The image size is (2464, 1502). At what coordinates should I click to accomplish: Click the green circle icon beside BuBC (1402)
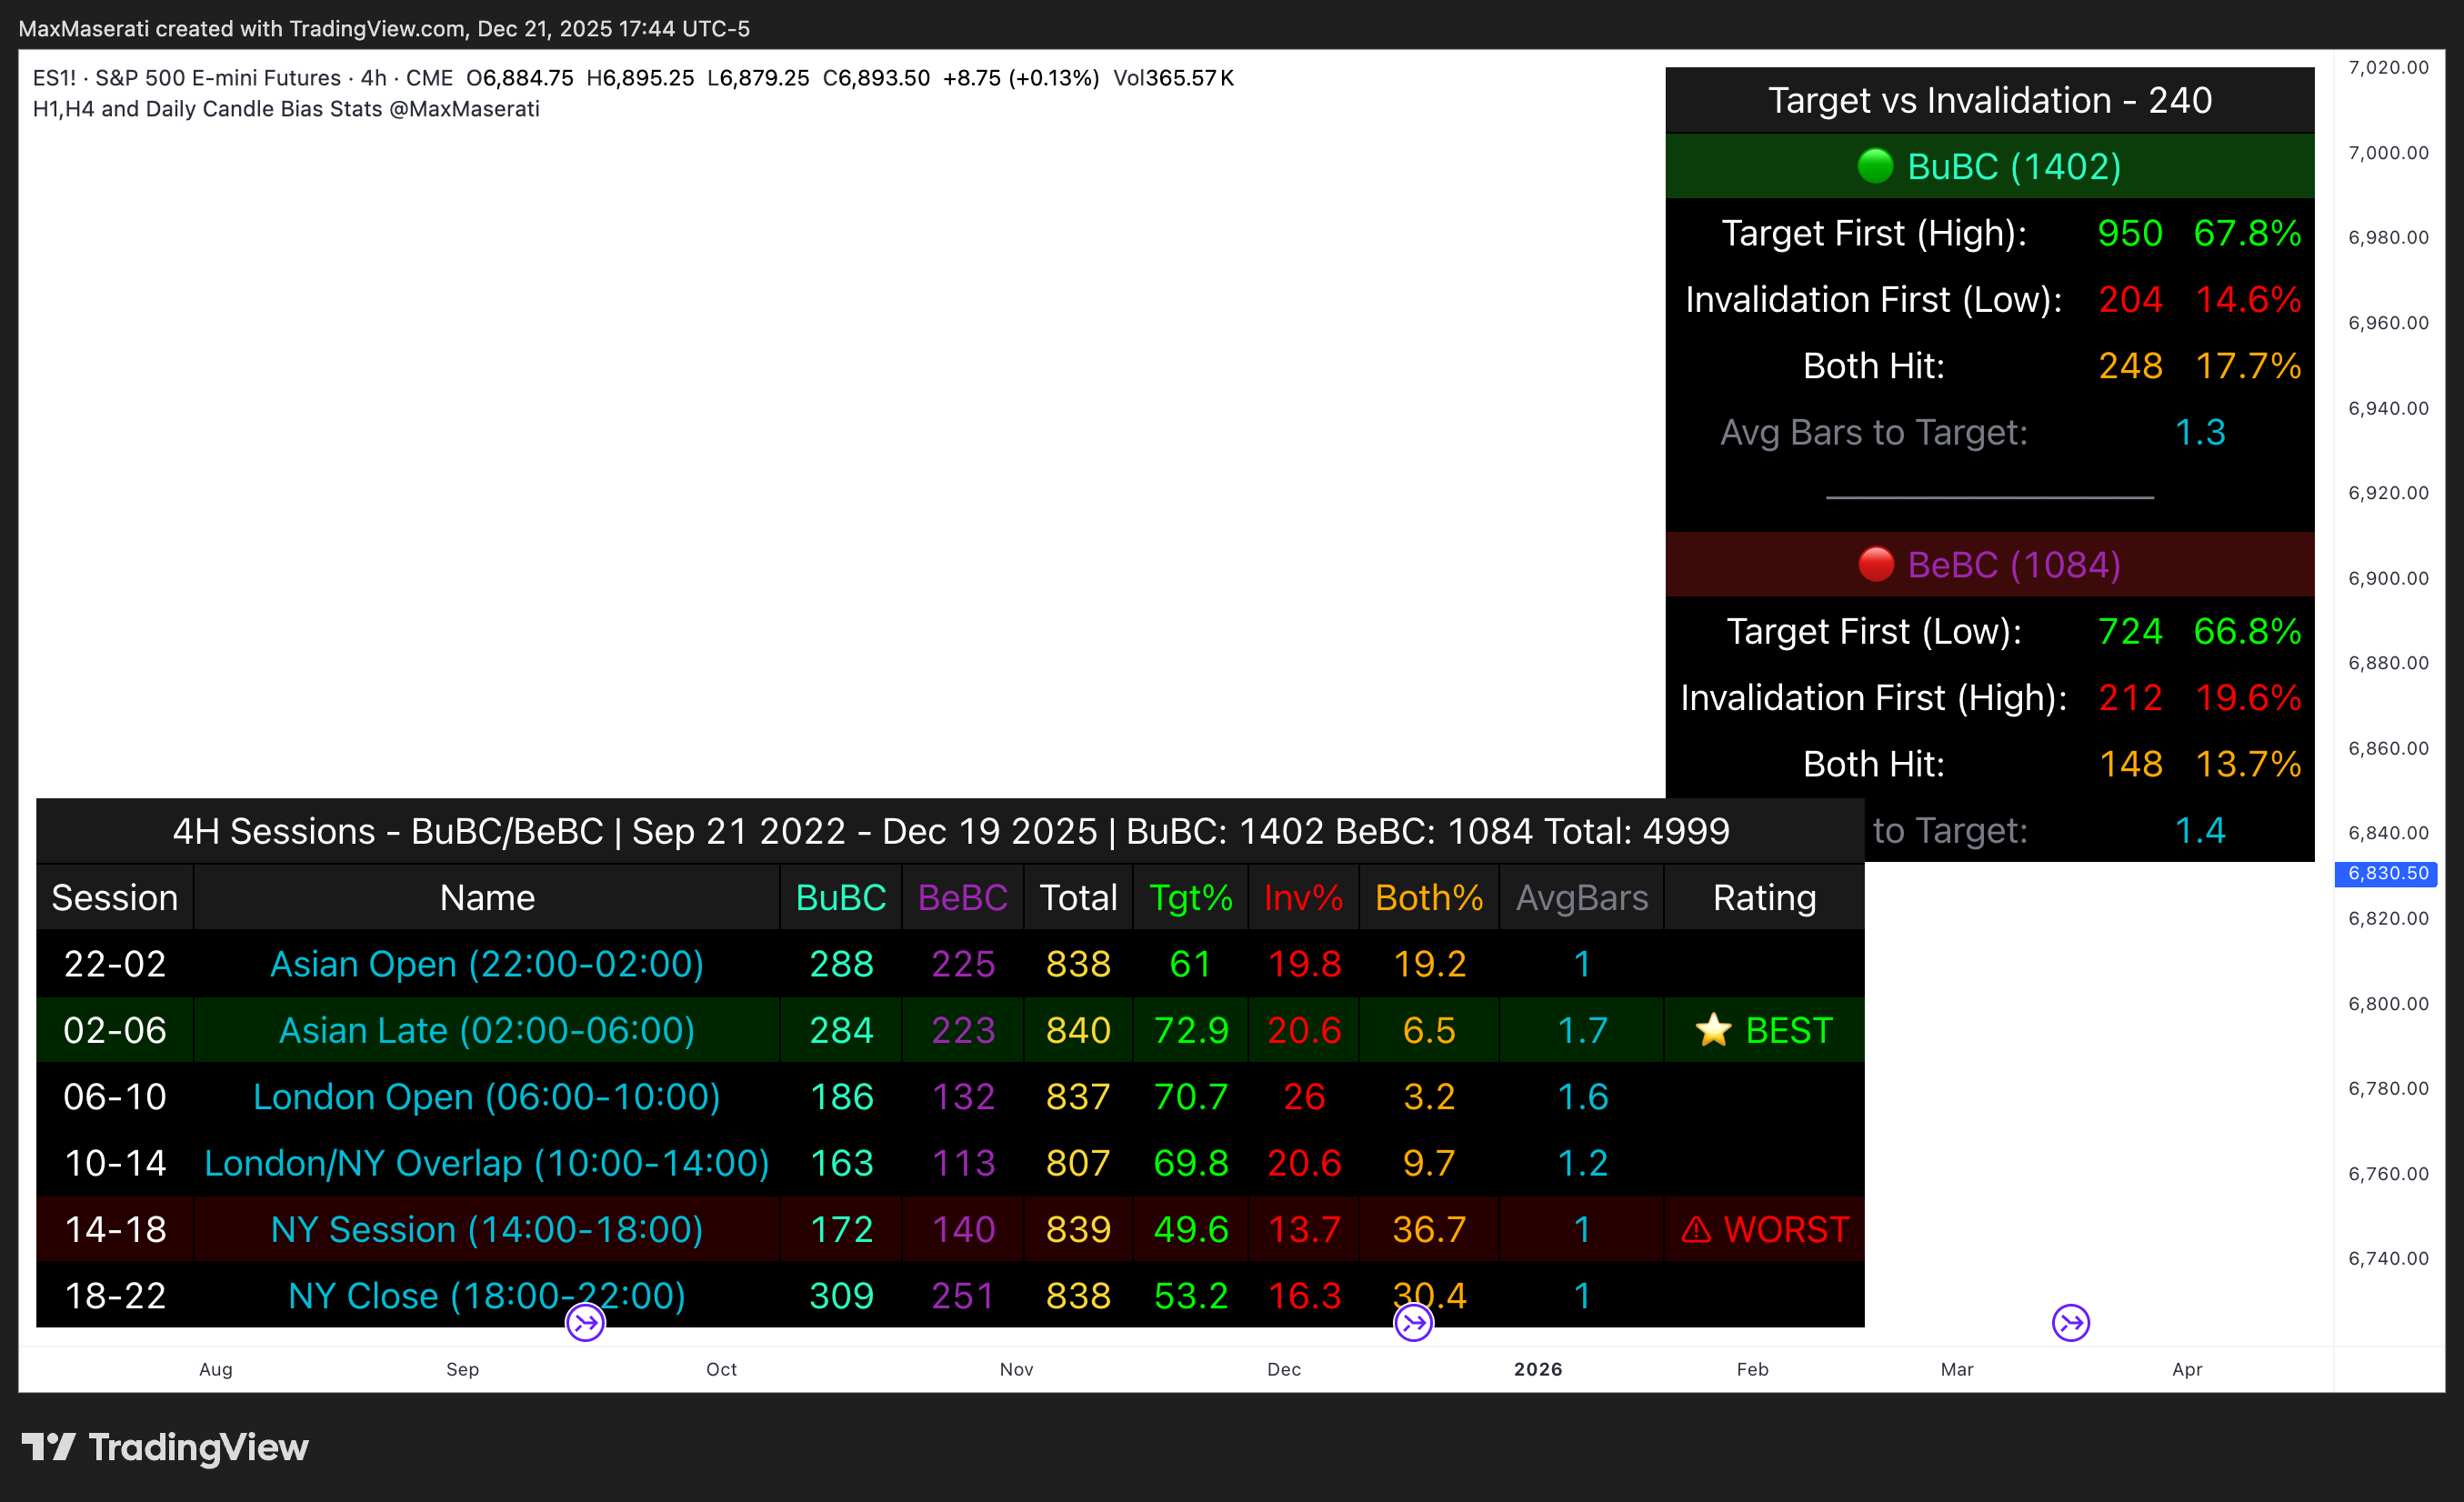click(x=1875, y=165)
